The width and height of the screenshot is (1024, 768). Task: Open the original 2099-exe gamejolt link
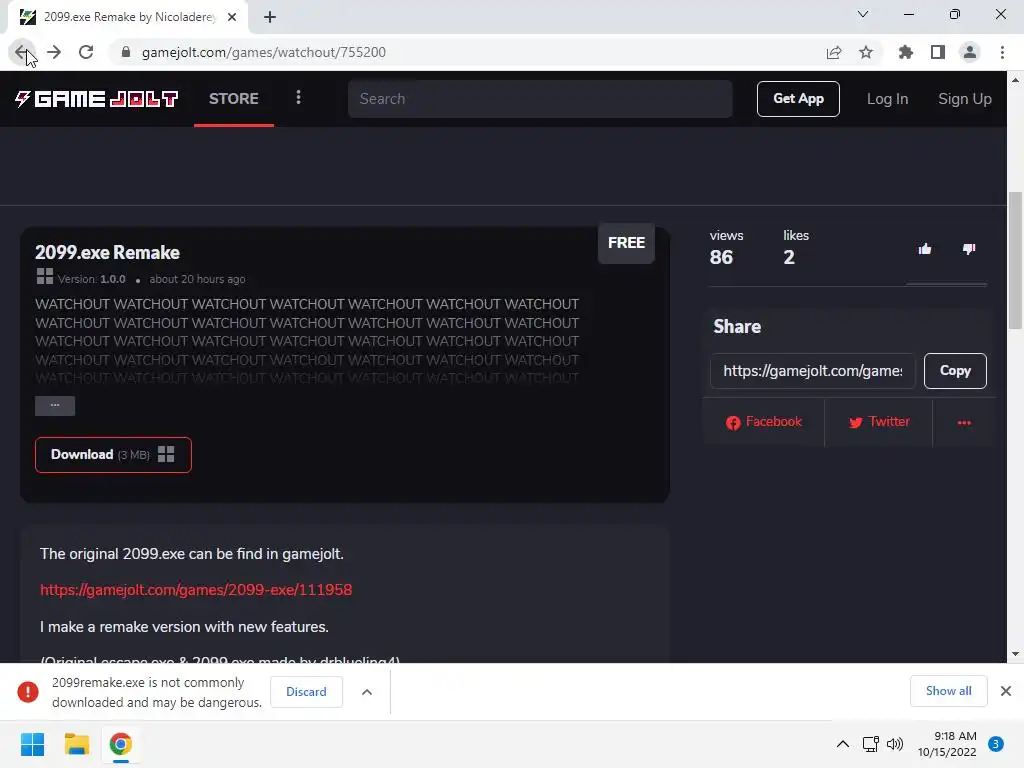(196, 590)
